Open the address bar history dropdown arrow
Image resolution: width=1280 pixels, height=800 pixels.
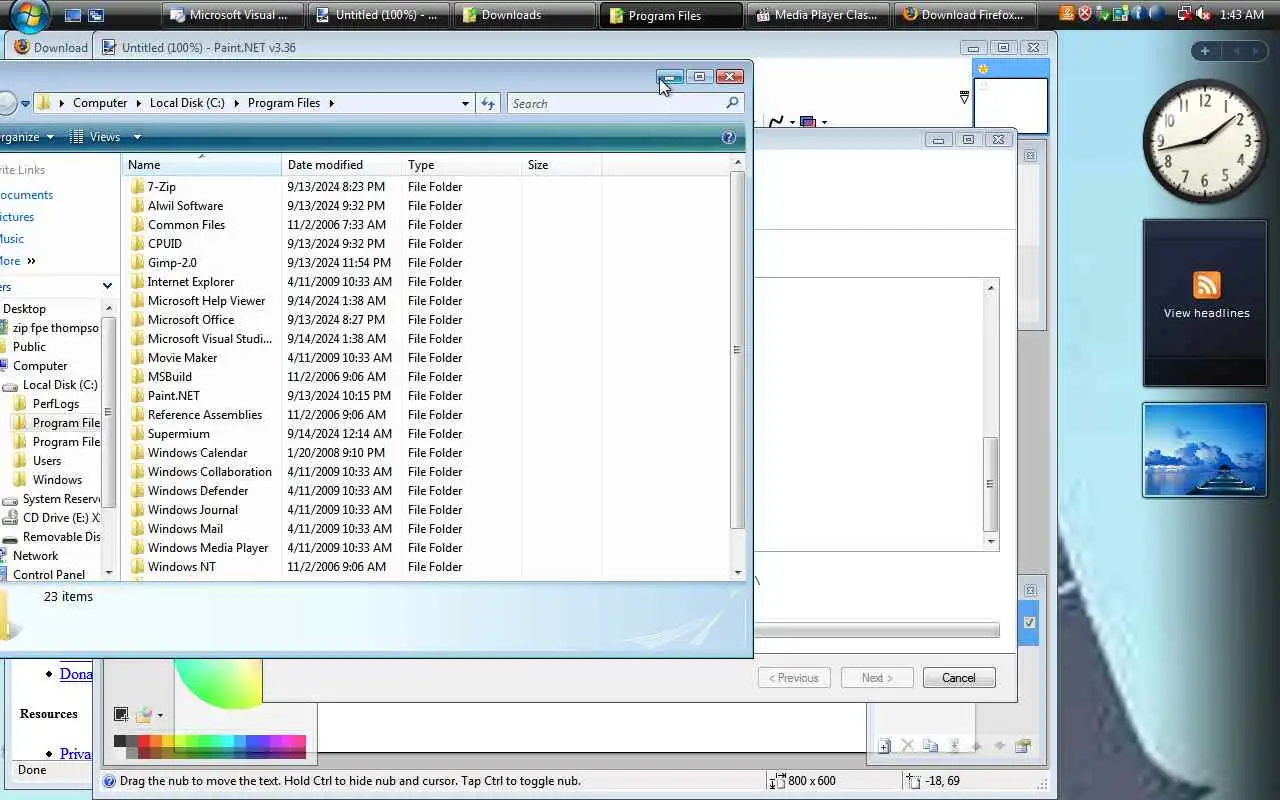click(465, 103)
